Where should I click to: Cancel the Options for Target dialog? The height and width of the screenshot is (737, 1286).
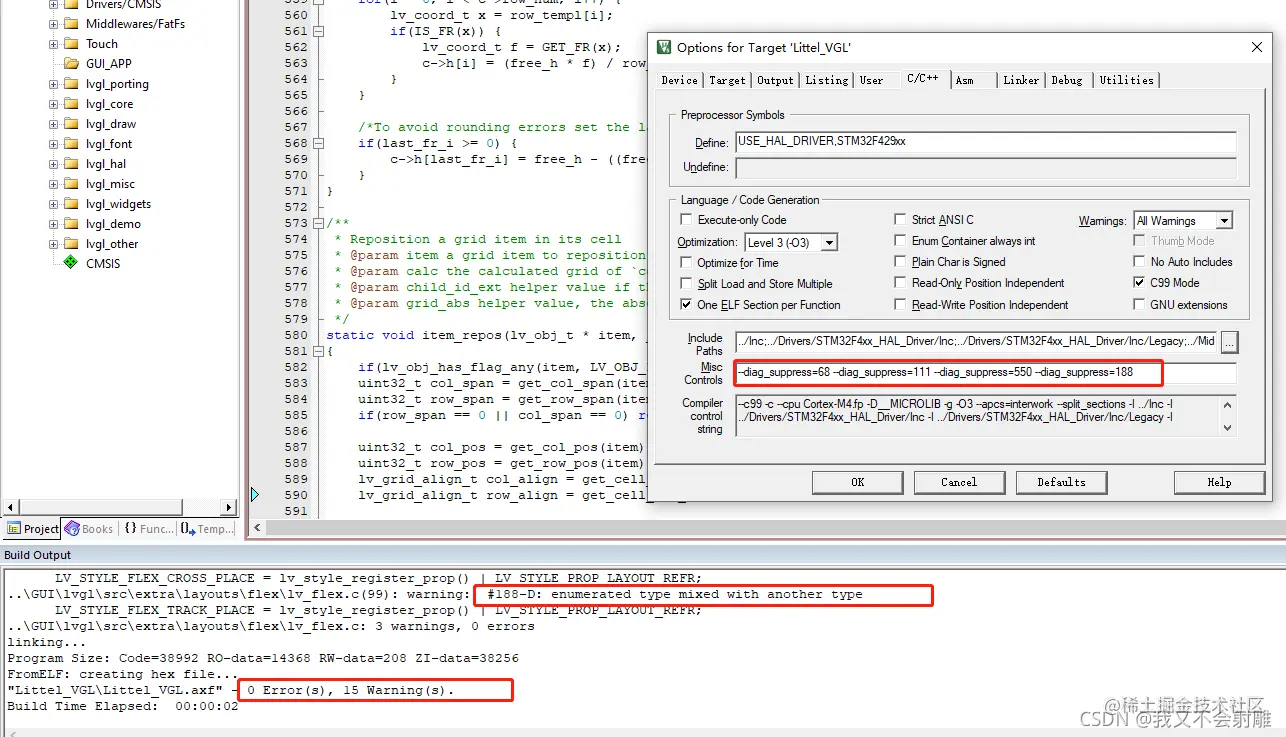pyautogui.click(x=959, y=482)
